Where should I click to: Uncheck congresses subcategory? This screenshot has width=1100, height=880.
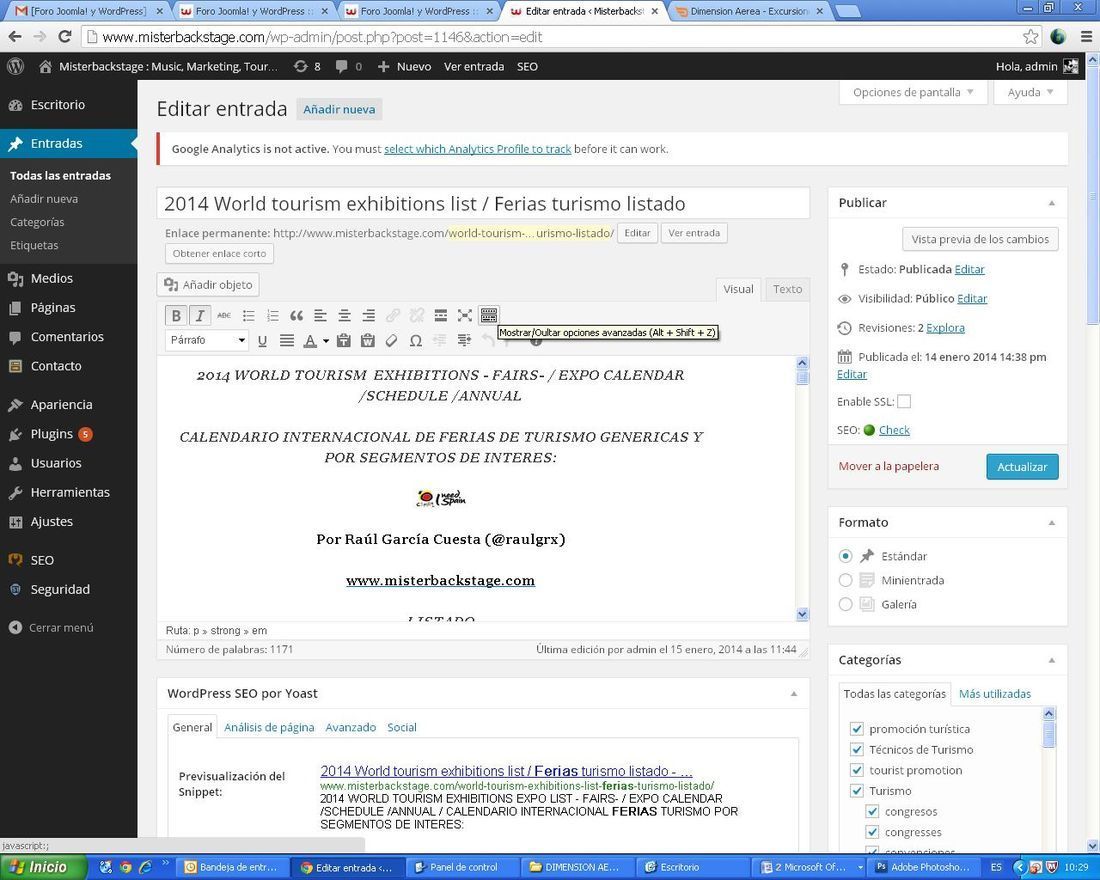tap(872, 832)
